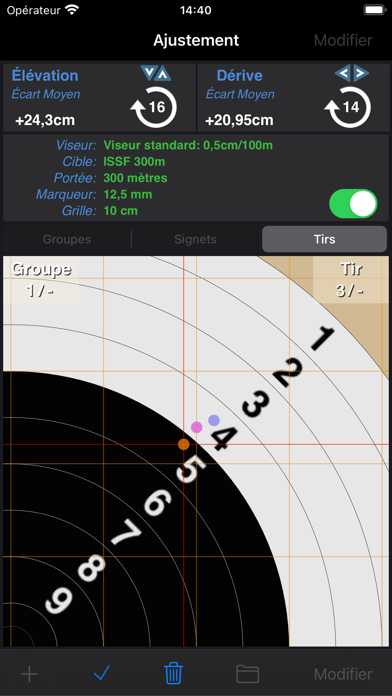Viewport: 392px width, 696px height.
Task: Tap the windage left arrow
Action: (x=343, y=73)
